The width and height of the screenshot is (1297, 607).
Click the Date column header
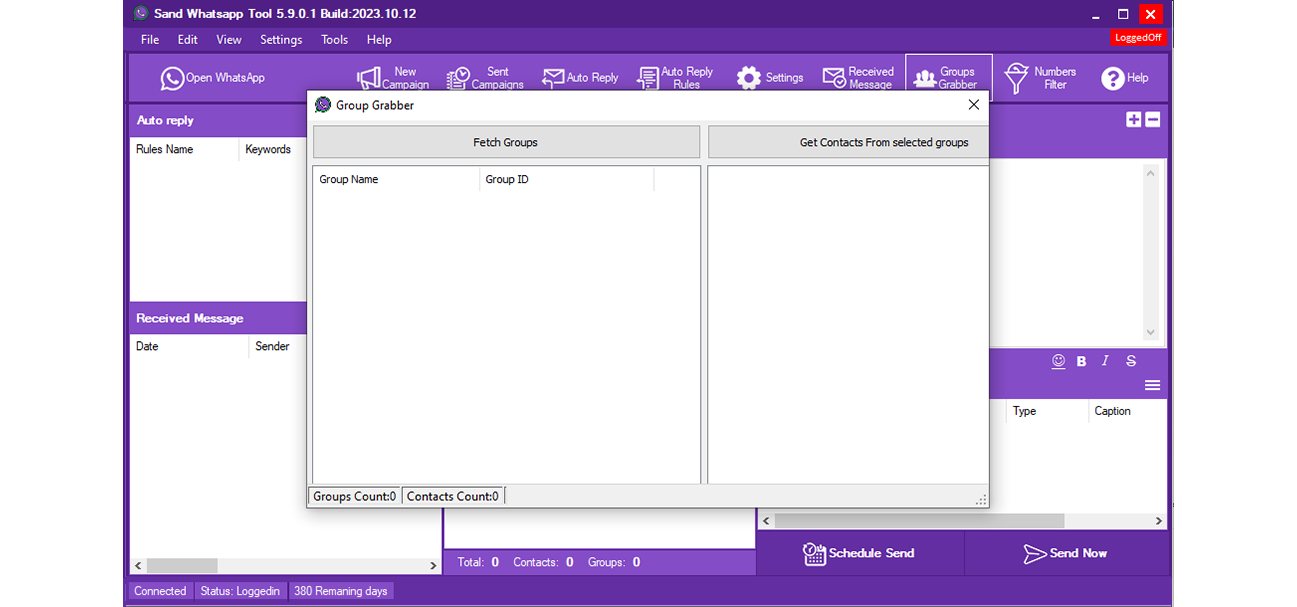[x=189, y=346]
